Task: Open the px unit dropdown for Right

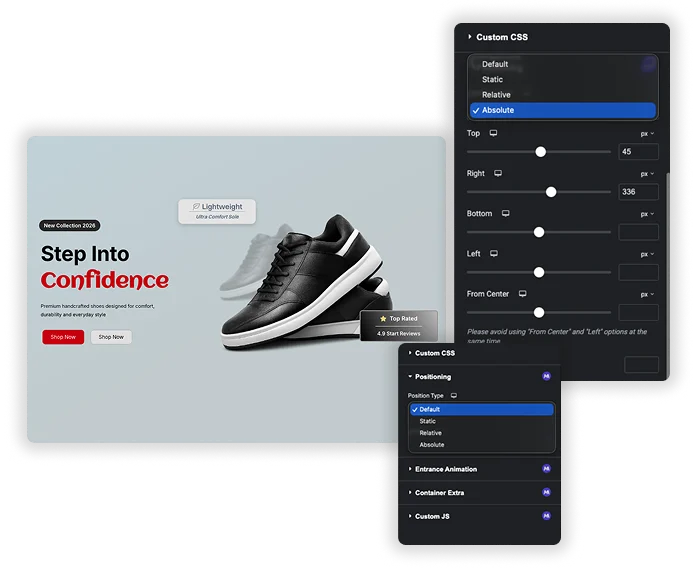Action: coord(647,174)
